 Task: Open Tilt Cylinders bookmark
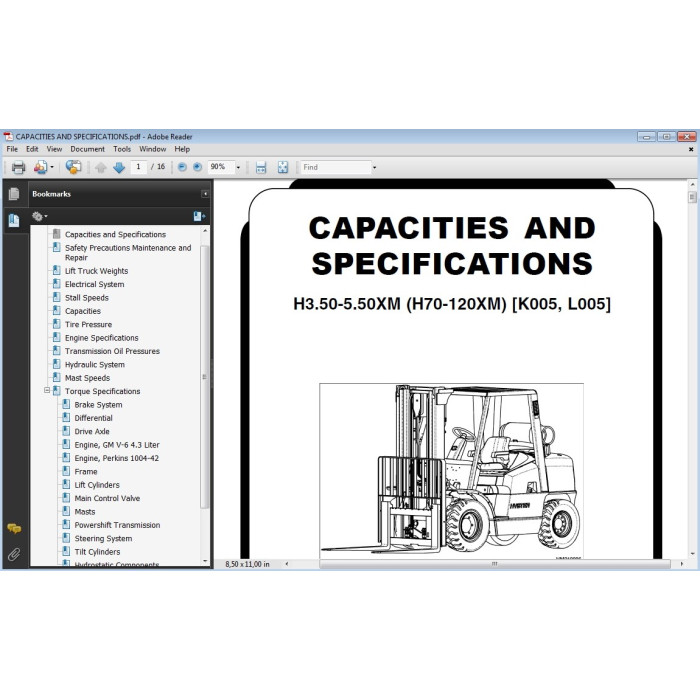[x=97, y=552]
